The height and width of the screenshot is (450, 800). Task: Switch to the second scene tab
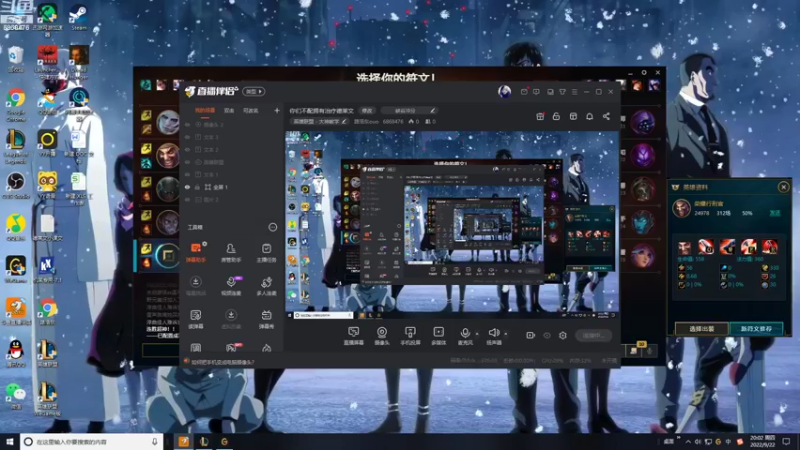(x=229, y=110)
